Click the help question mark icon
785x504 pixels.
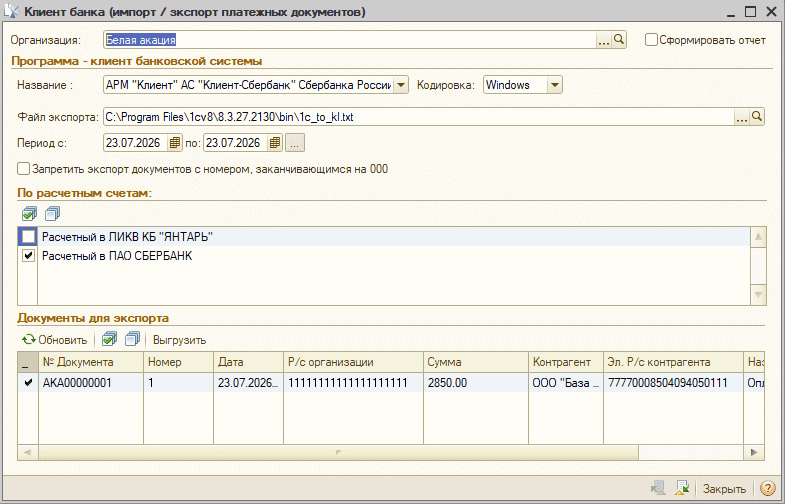(767, 488)
